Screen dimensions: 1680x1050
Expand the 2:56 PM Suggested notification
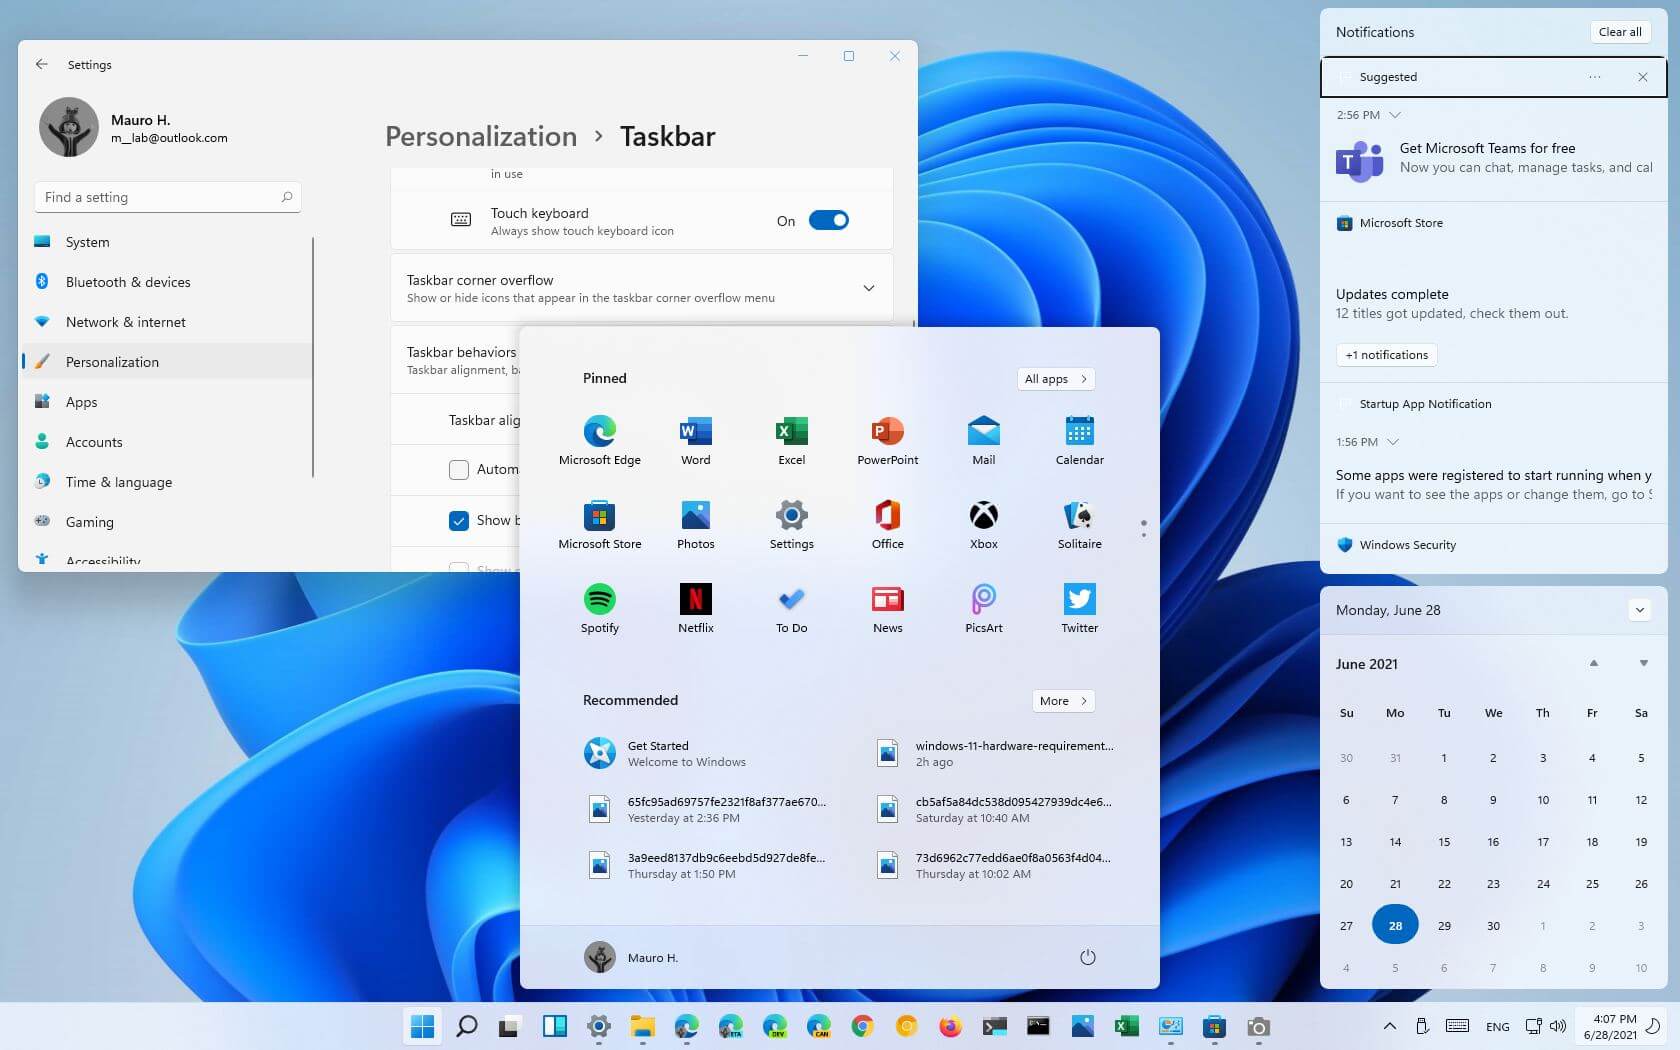[1394, 115]
